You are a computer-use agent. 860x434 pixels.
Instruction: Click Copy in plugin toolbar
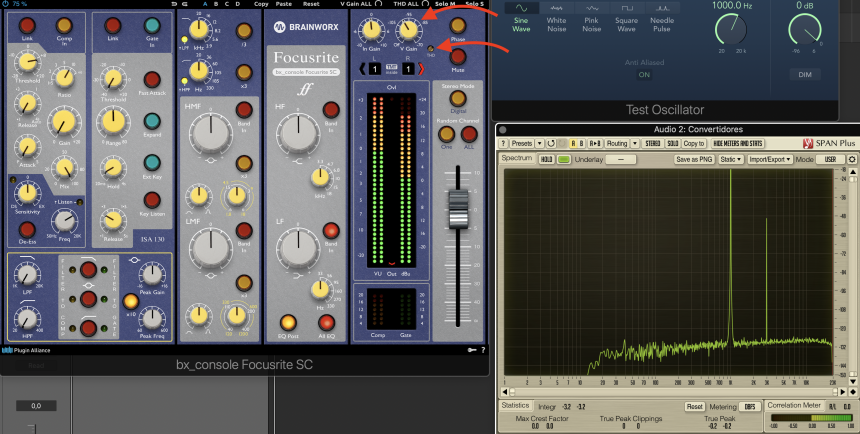tap(261, 4)
